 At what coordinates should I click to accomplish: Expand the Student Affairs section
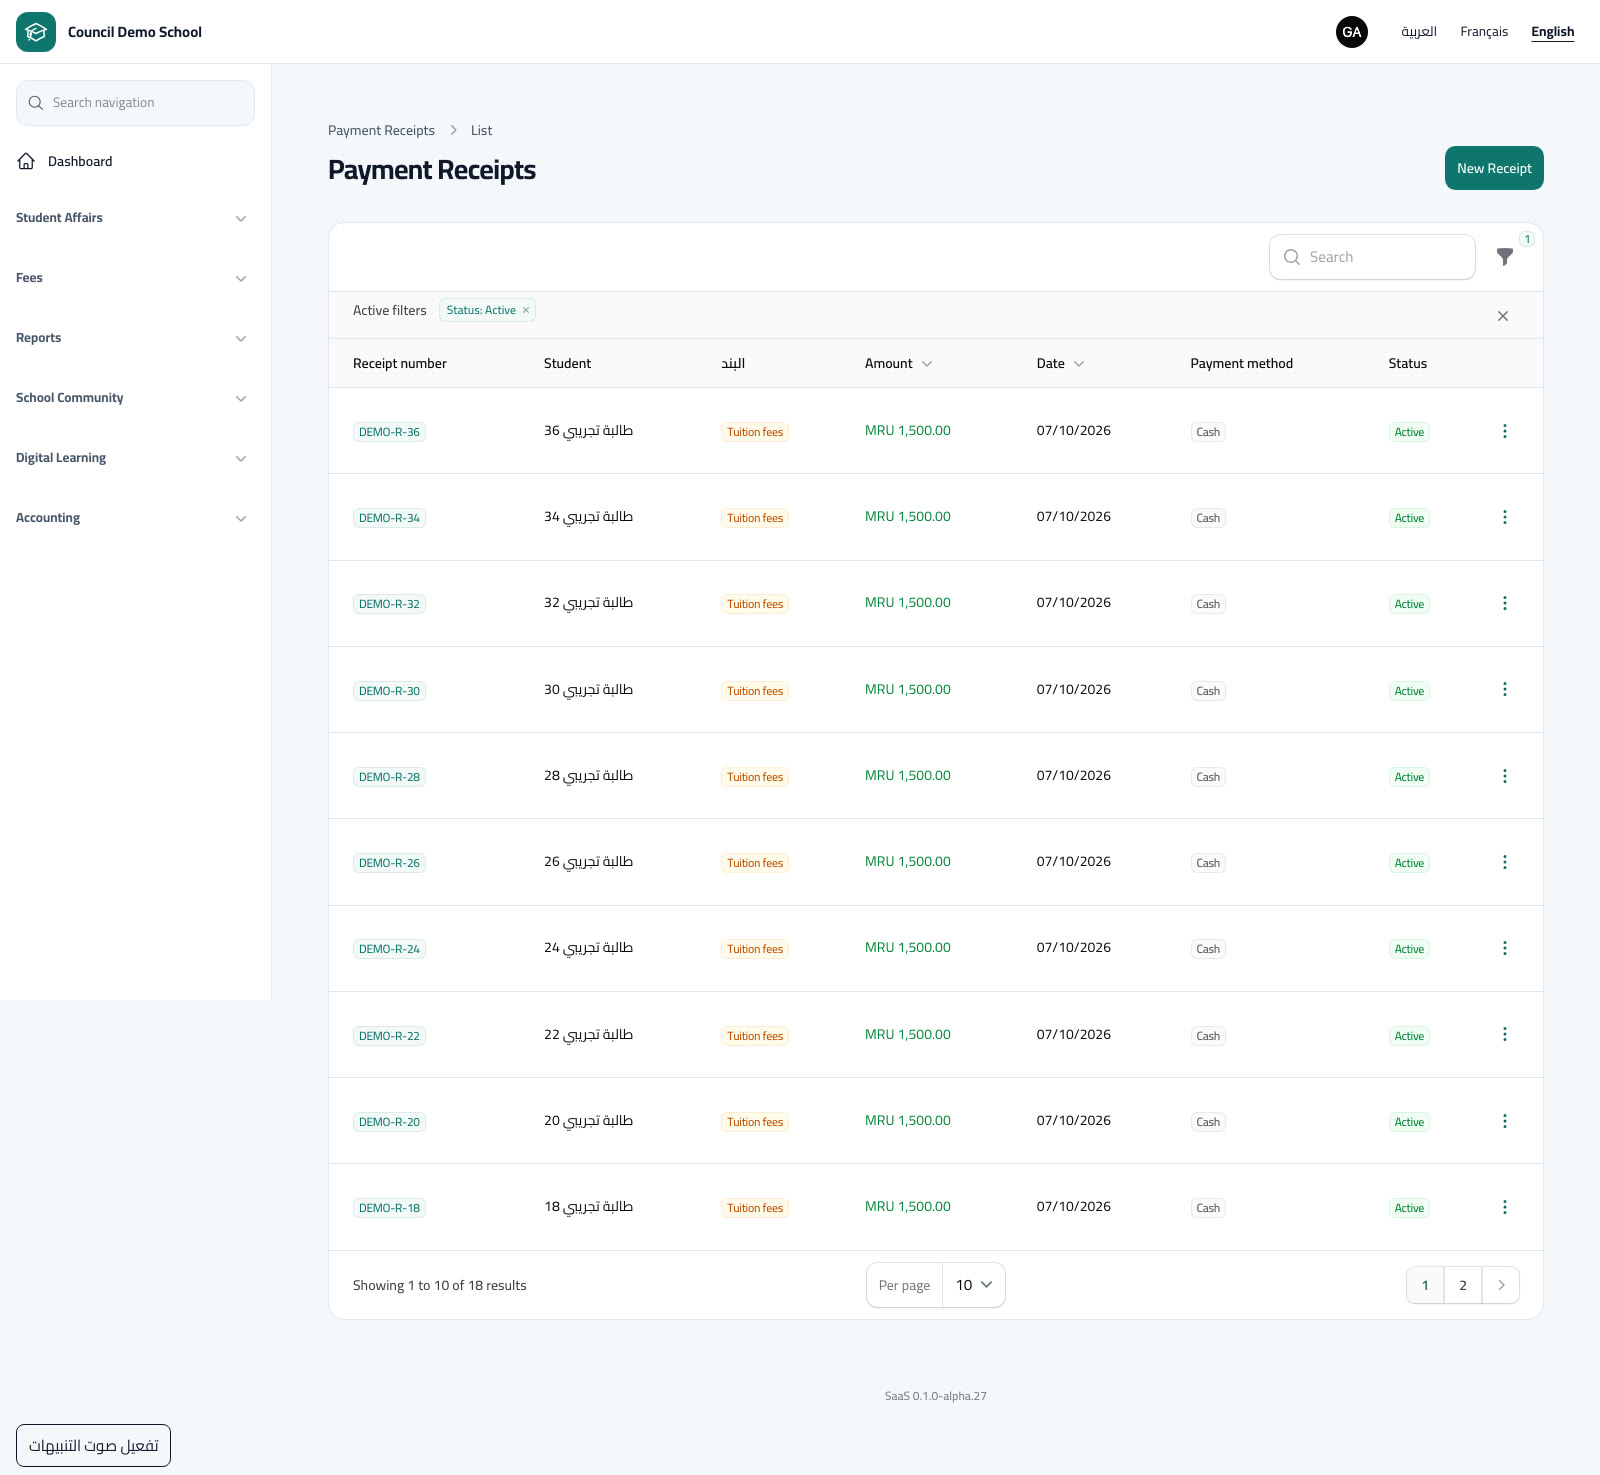pyautogui.click(x=131, y=218)
